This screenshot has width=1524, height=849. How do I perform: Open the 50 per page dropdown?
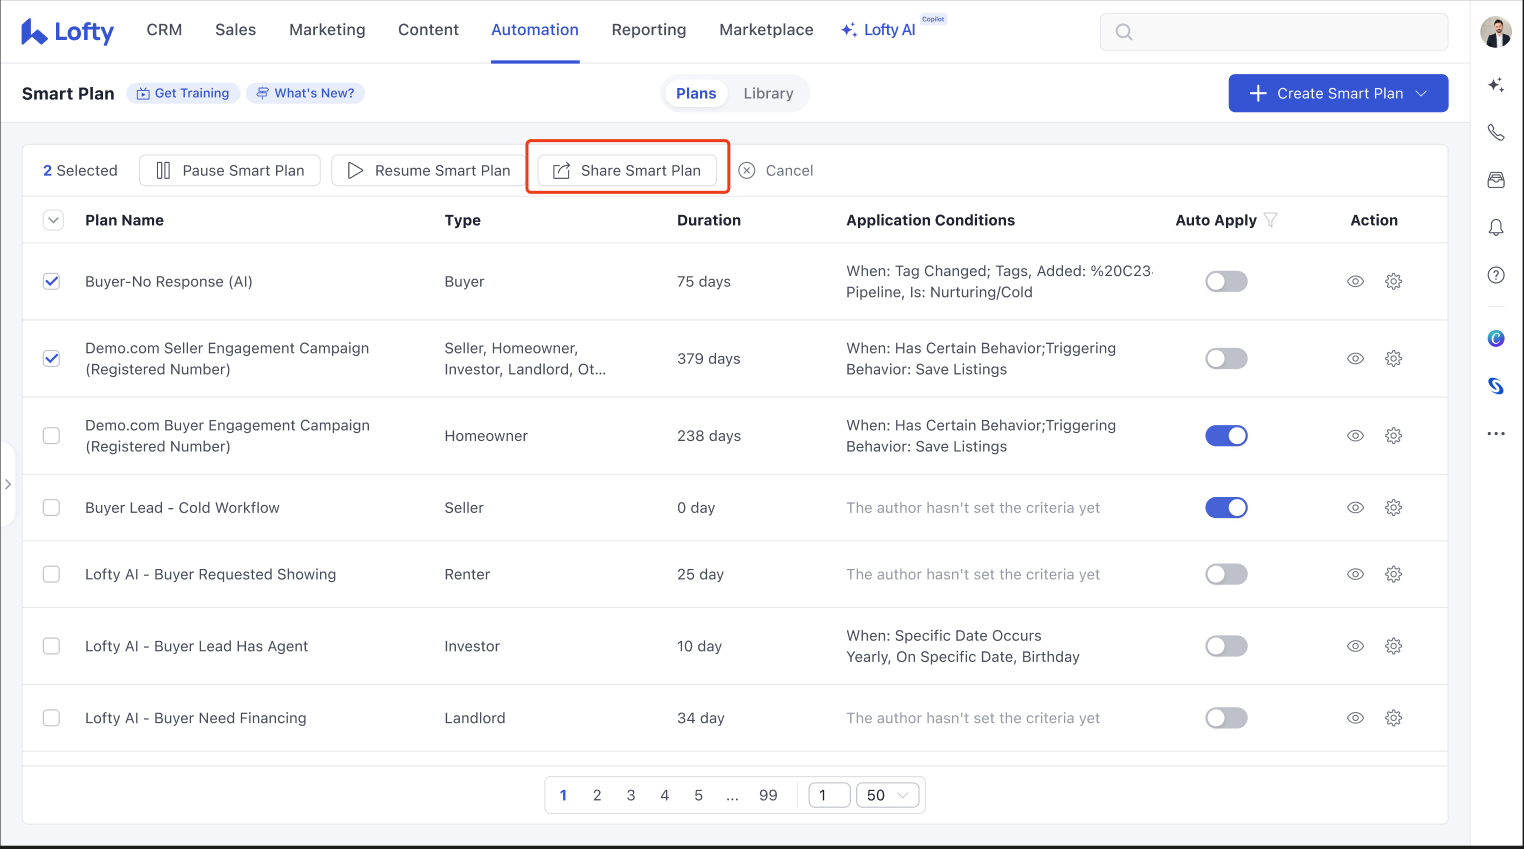pos(888,795)
